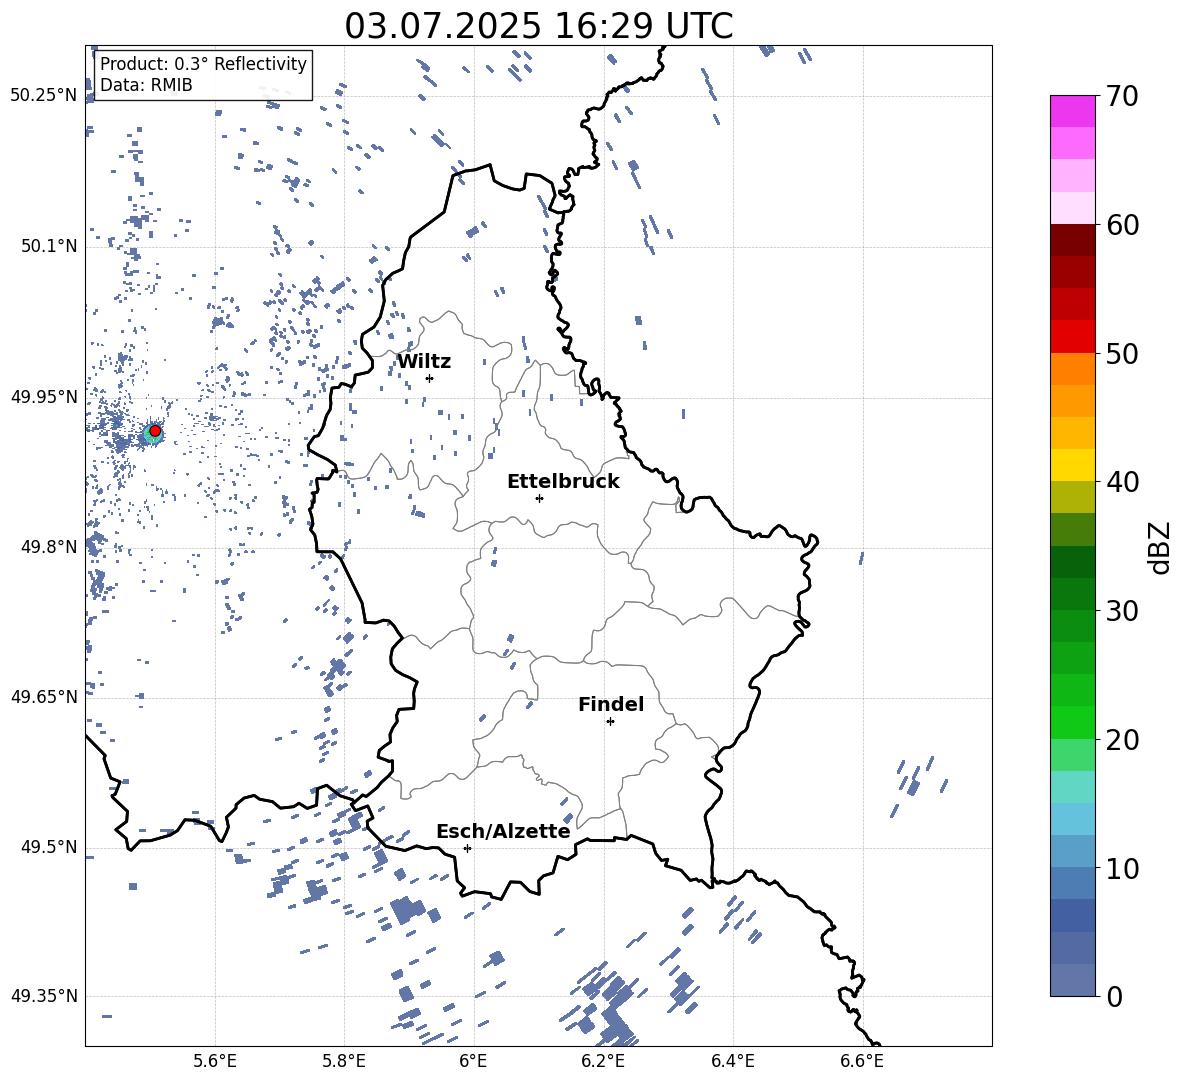The width and height of the screenshot is (1184, 1081).
Task: Click the 49.65°N latitude label
Action: click(x=44, y=697)
